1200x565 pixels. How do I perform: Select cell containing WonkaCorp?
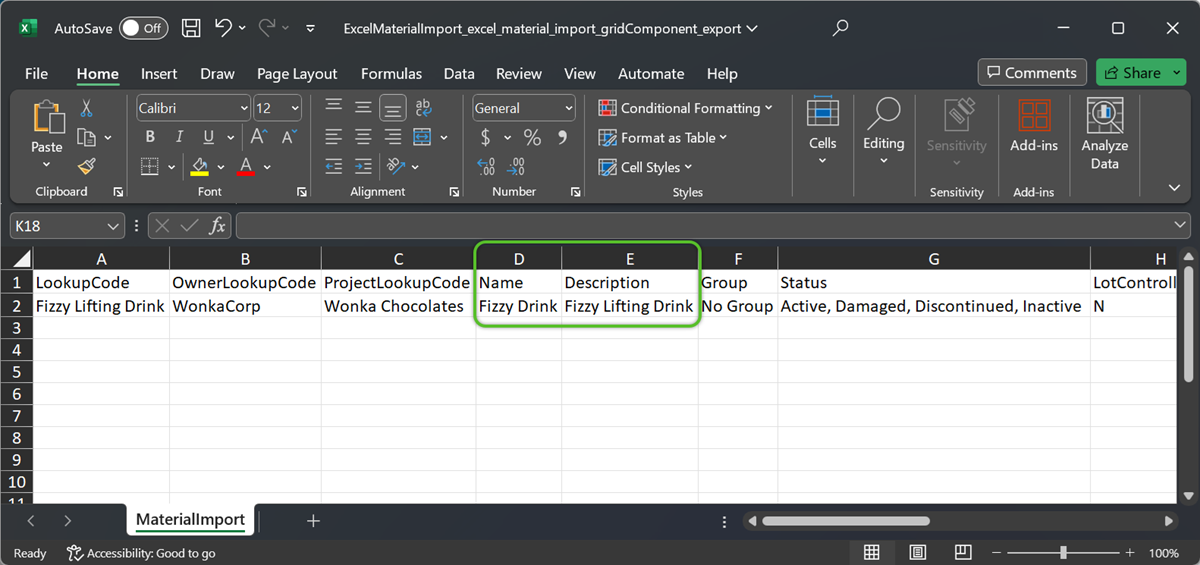point(245,306)
